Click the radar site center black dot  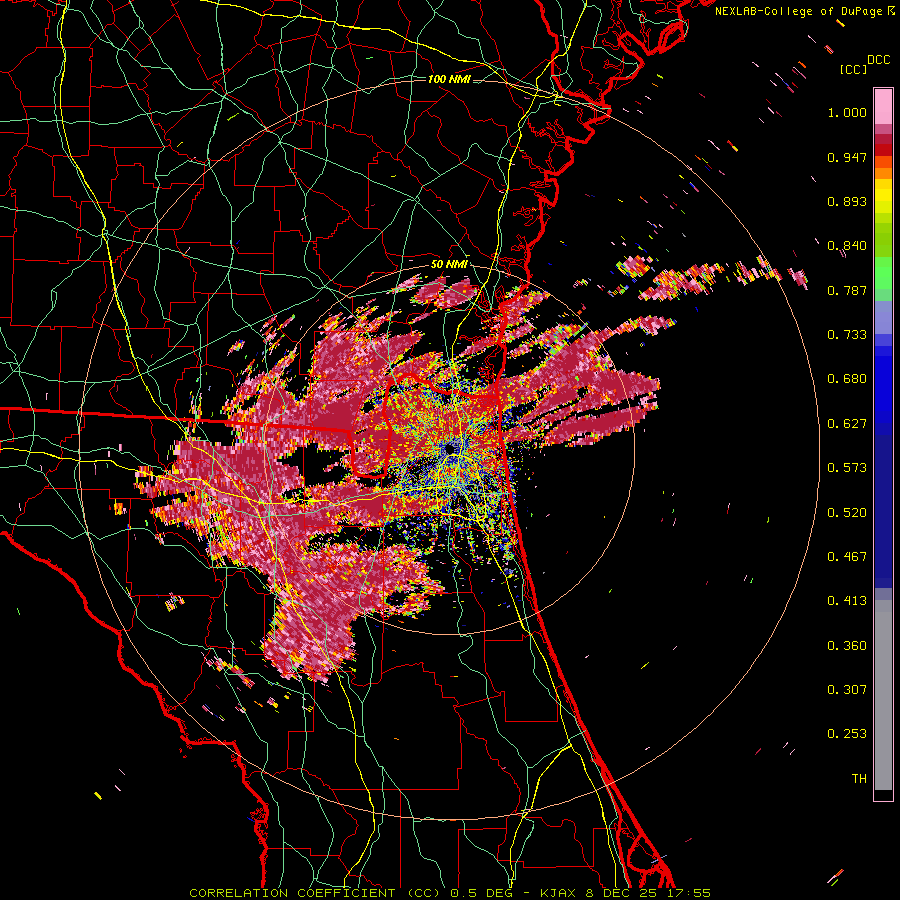[451, 449]
